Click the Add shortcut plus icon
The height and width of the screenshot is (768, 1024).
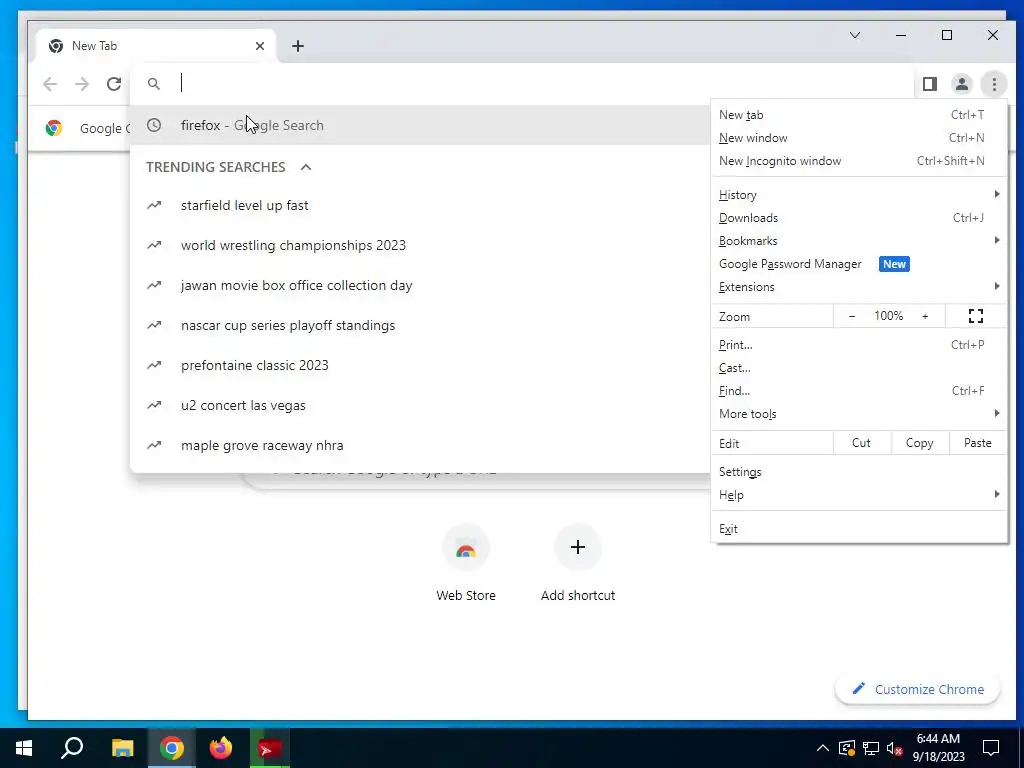(578, 547)
